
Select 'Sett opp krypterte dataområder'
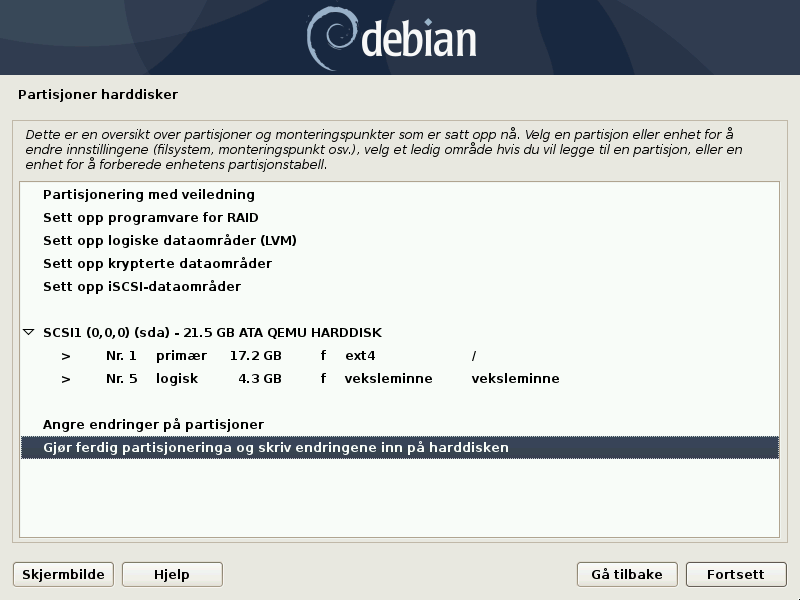point(157,264)
